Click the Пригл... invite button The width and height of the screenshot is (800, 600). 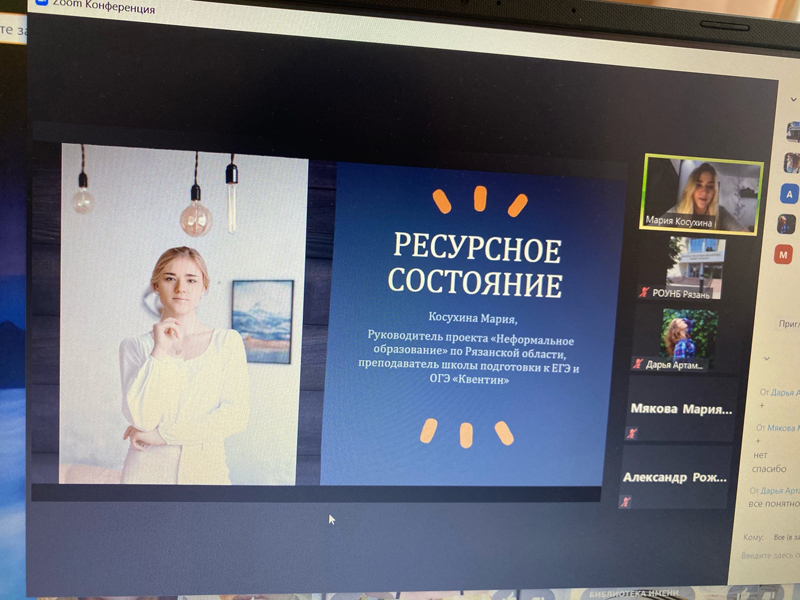click(788, 324)
